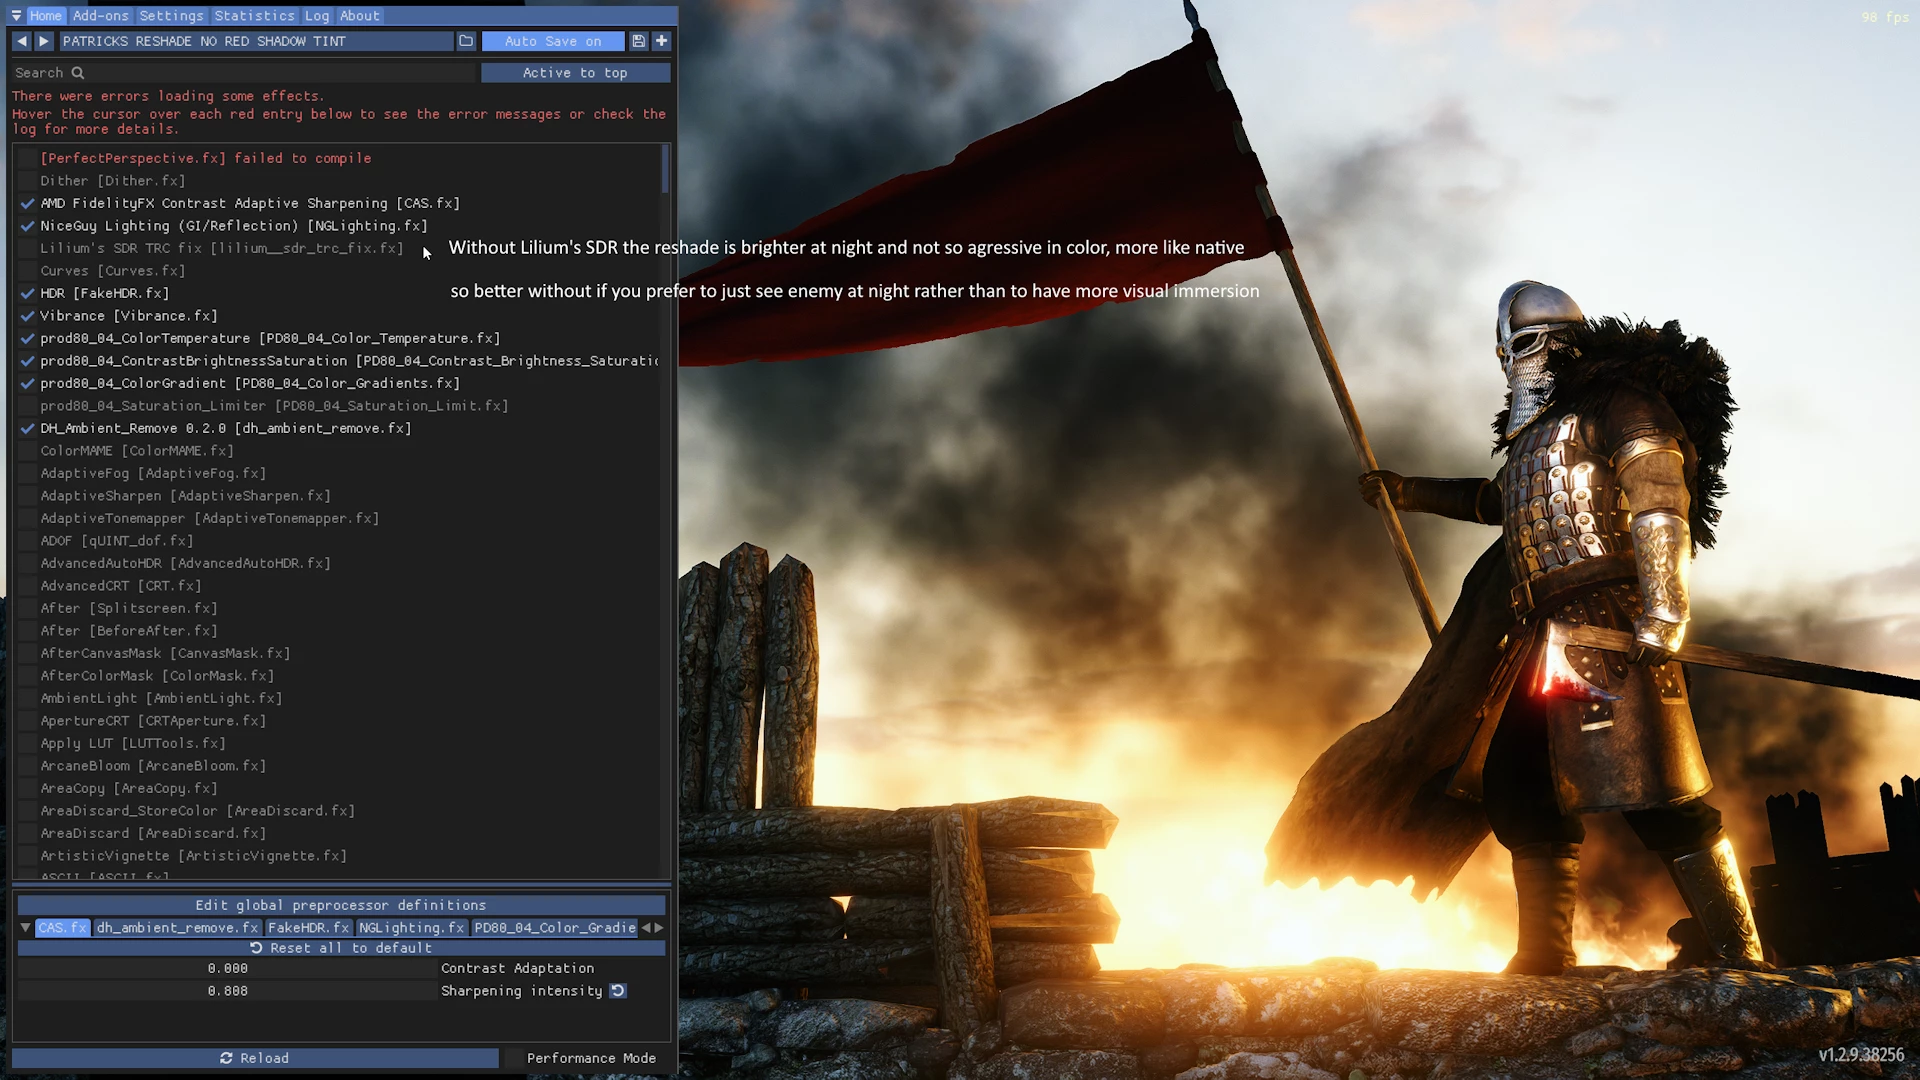1920x1080 pixels.
Task: Enable the Curves.fx checkbox
Action: click(x=28, y=271)
